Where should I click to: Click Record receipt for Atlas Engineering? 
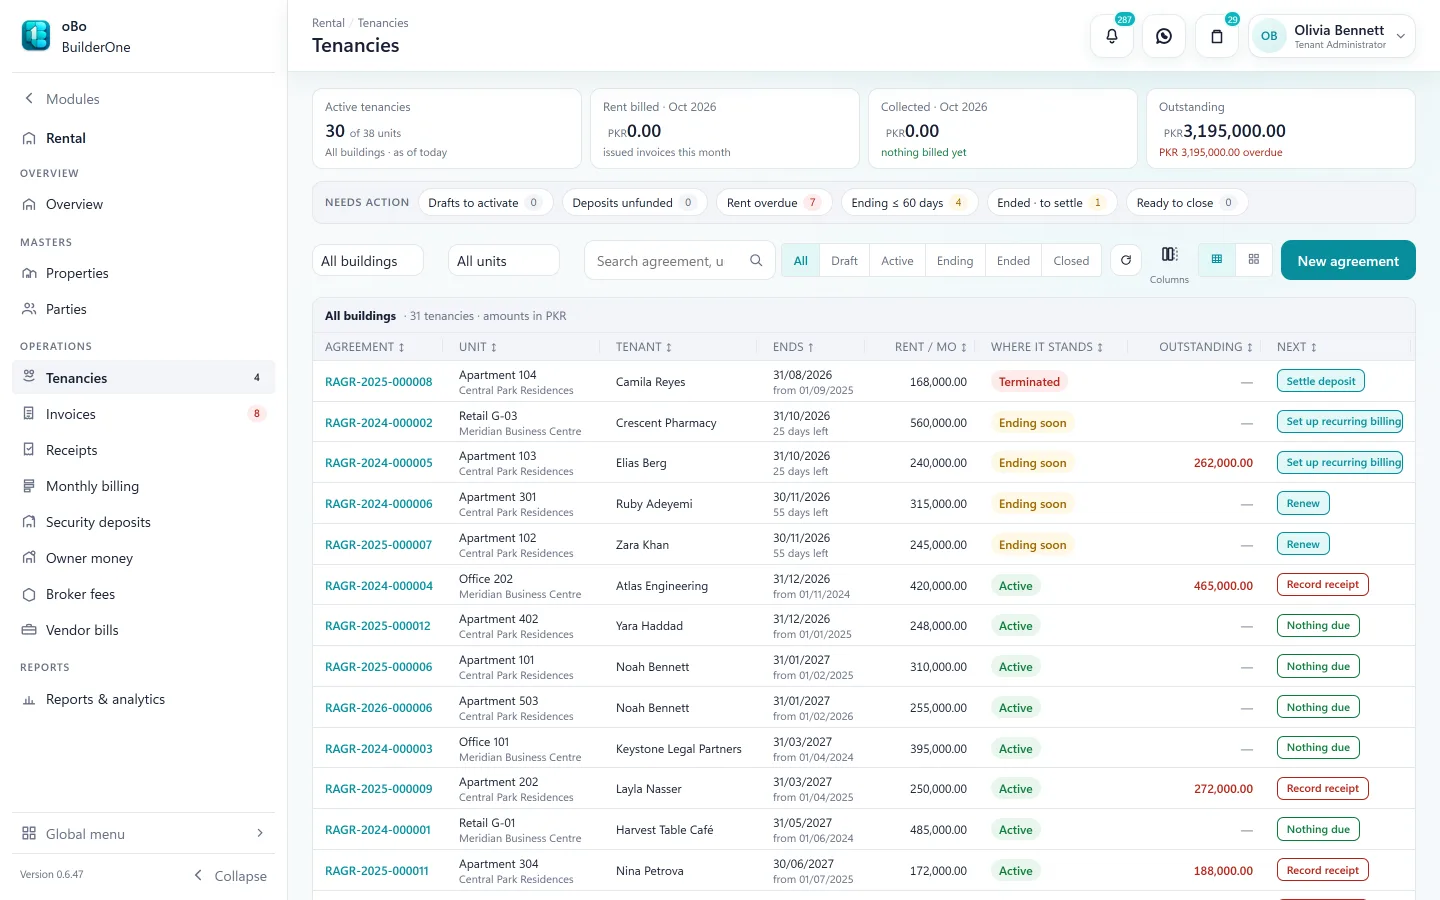(x=1322, y=585)
